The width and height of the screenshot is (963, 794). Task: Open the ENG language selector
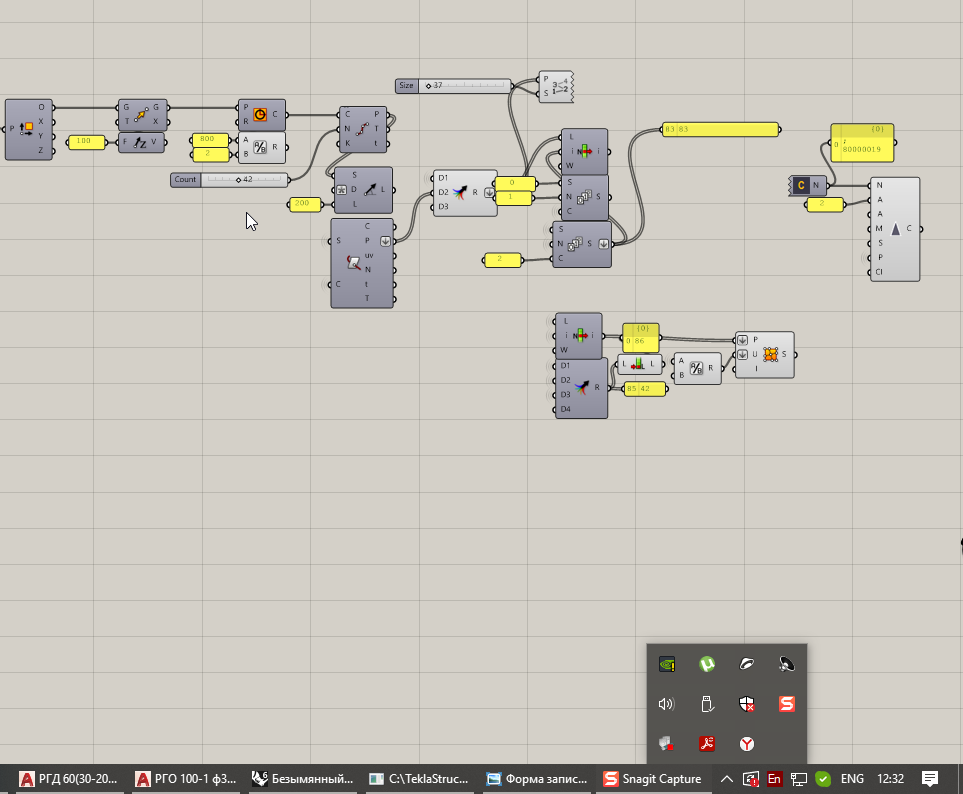(852, 779)
